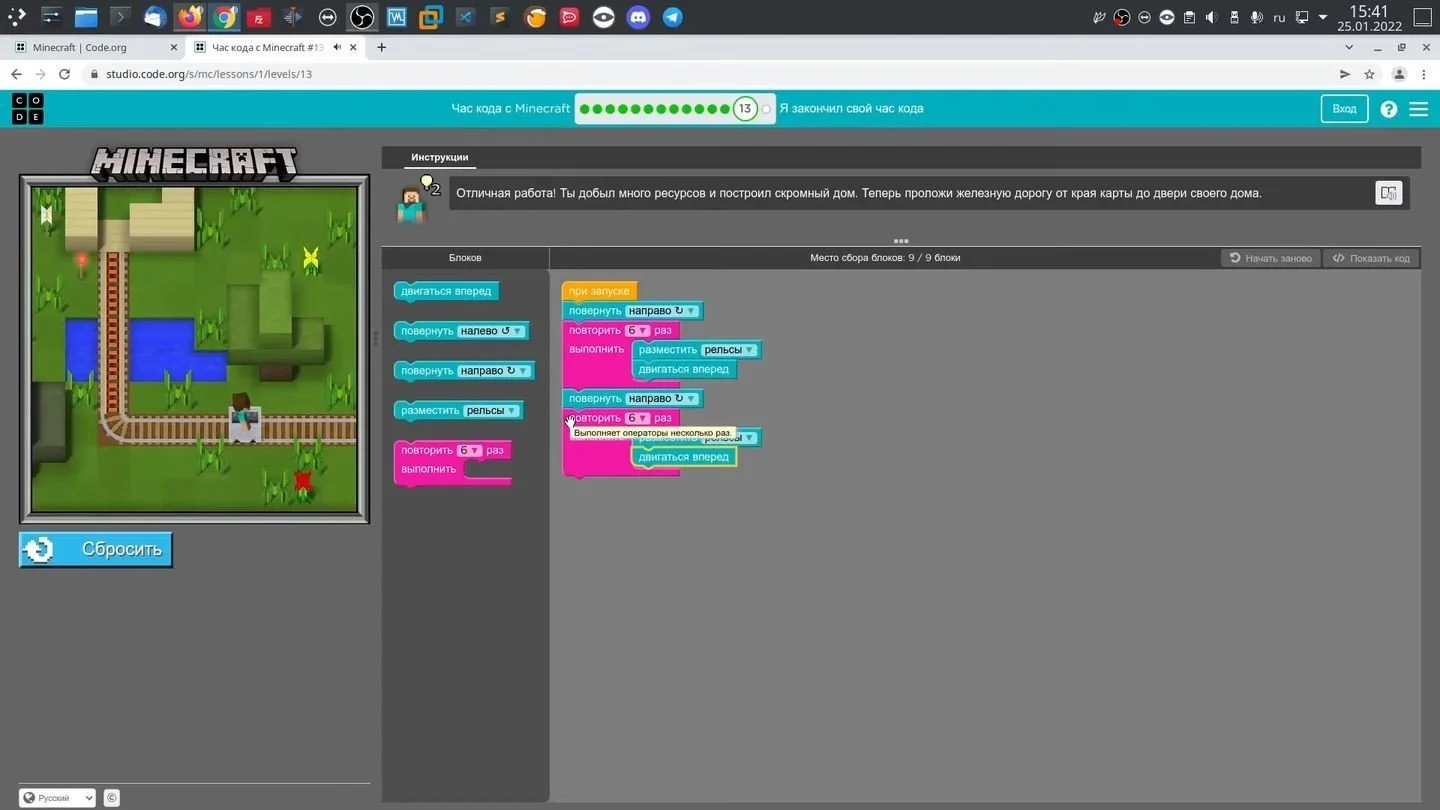Open OBS Studio from the taskbar
The image size is (1440, 810).
click(362, 17)
